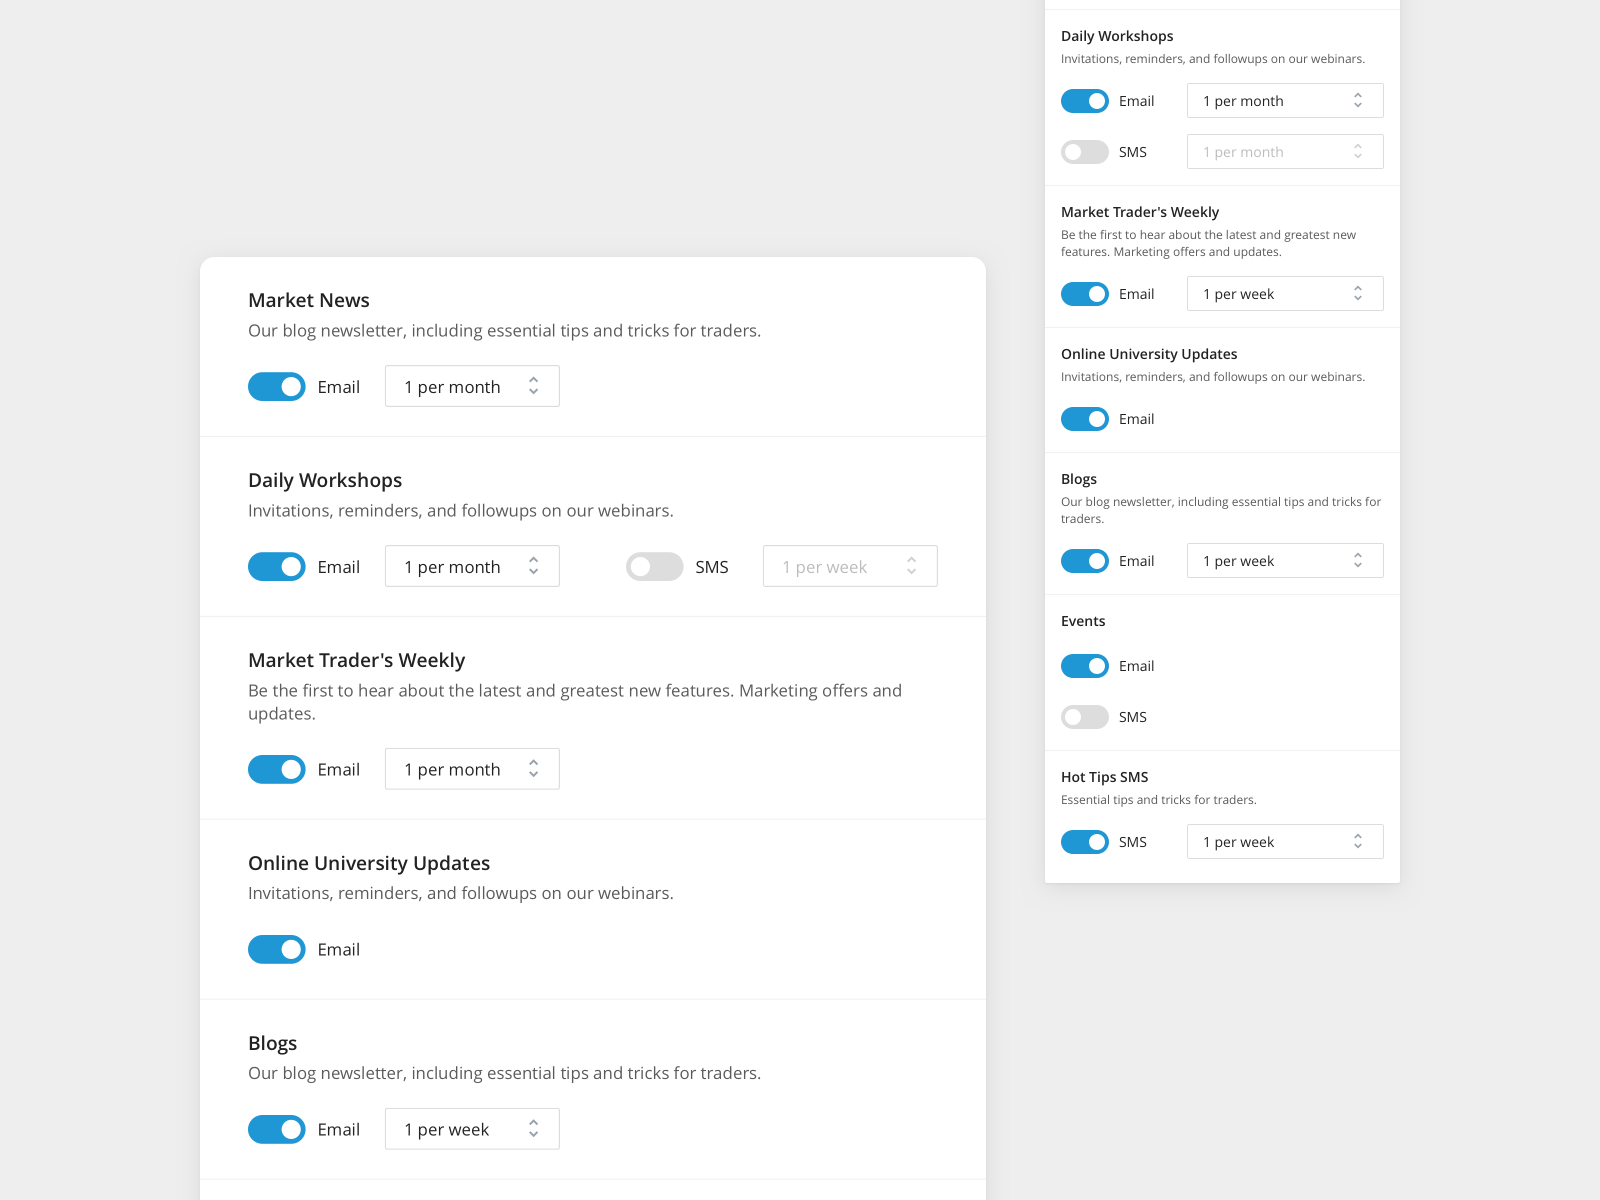This screenshot has width=1600, height=1200.
Task: Open the Market News frequency dropdown
Action: coord(471,386)
